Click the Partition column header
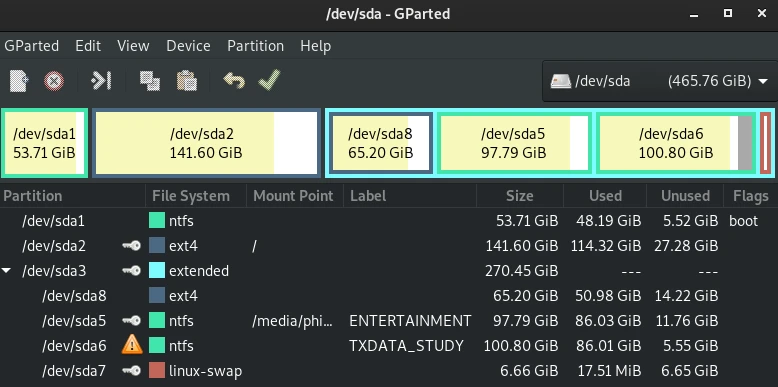Screen dimensions: 778x387 coord(73,196)
